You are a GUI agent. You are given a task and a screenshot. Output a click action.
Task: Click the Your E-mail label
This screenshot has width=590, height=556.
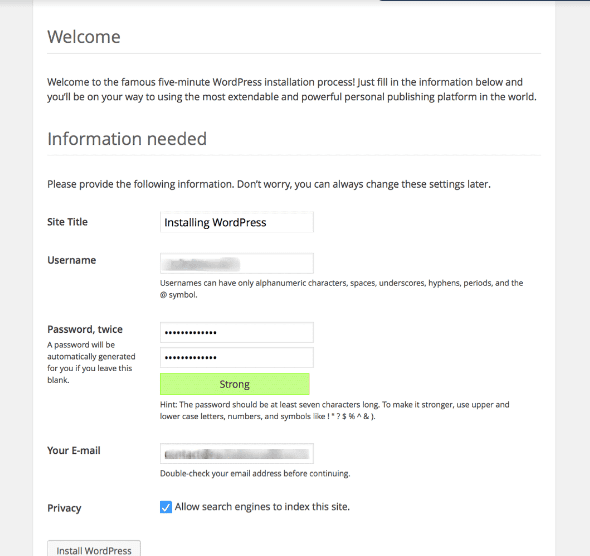[x=74, y=451]
